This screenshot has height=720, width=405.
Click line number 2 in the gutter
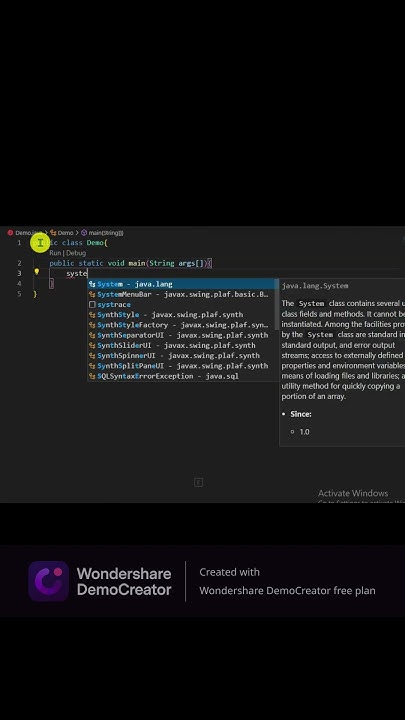point(19,263)
